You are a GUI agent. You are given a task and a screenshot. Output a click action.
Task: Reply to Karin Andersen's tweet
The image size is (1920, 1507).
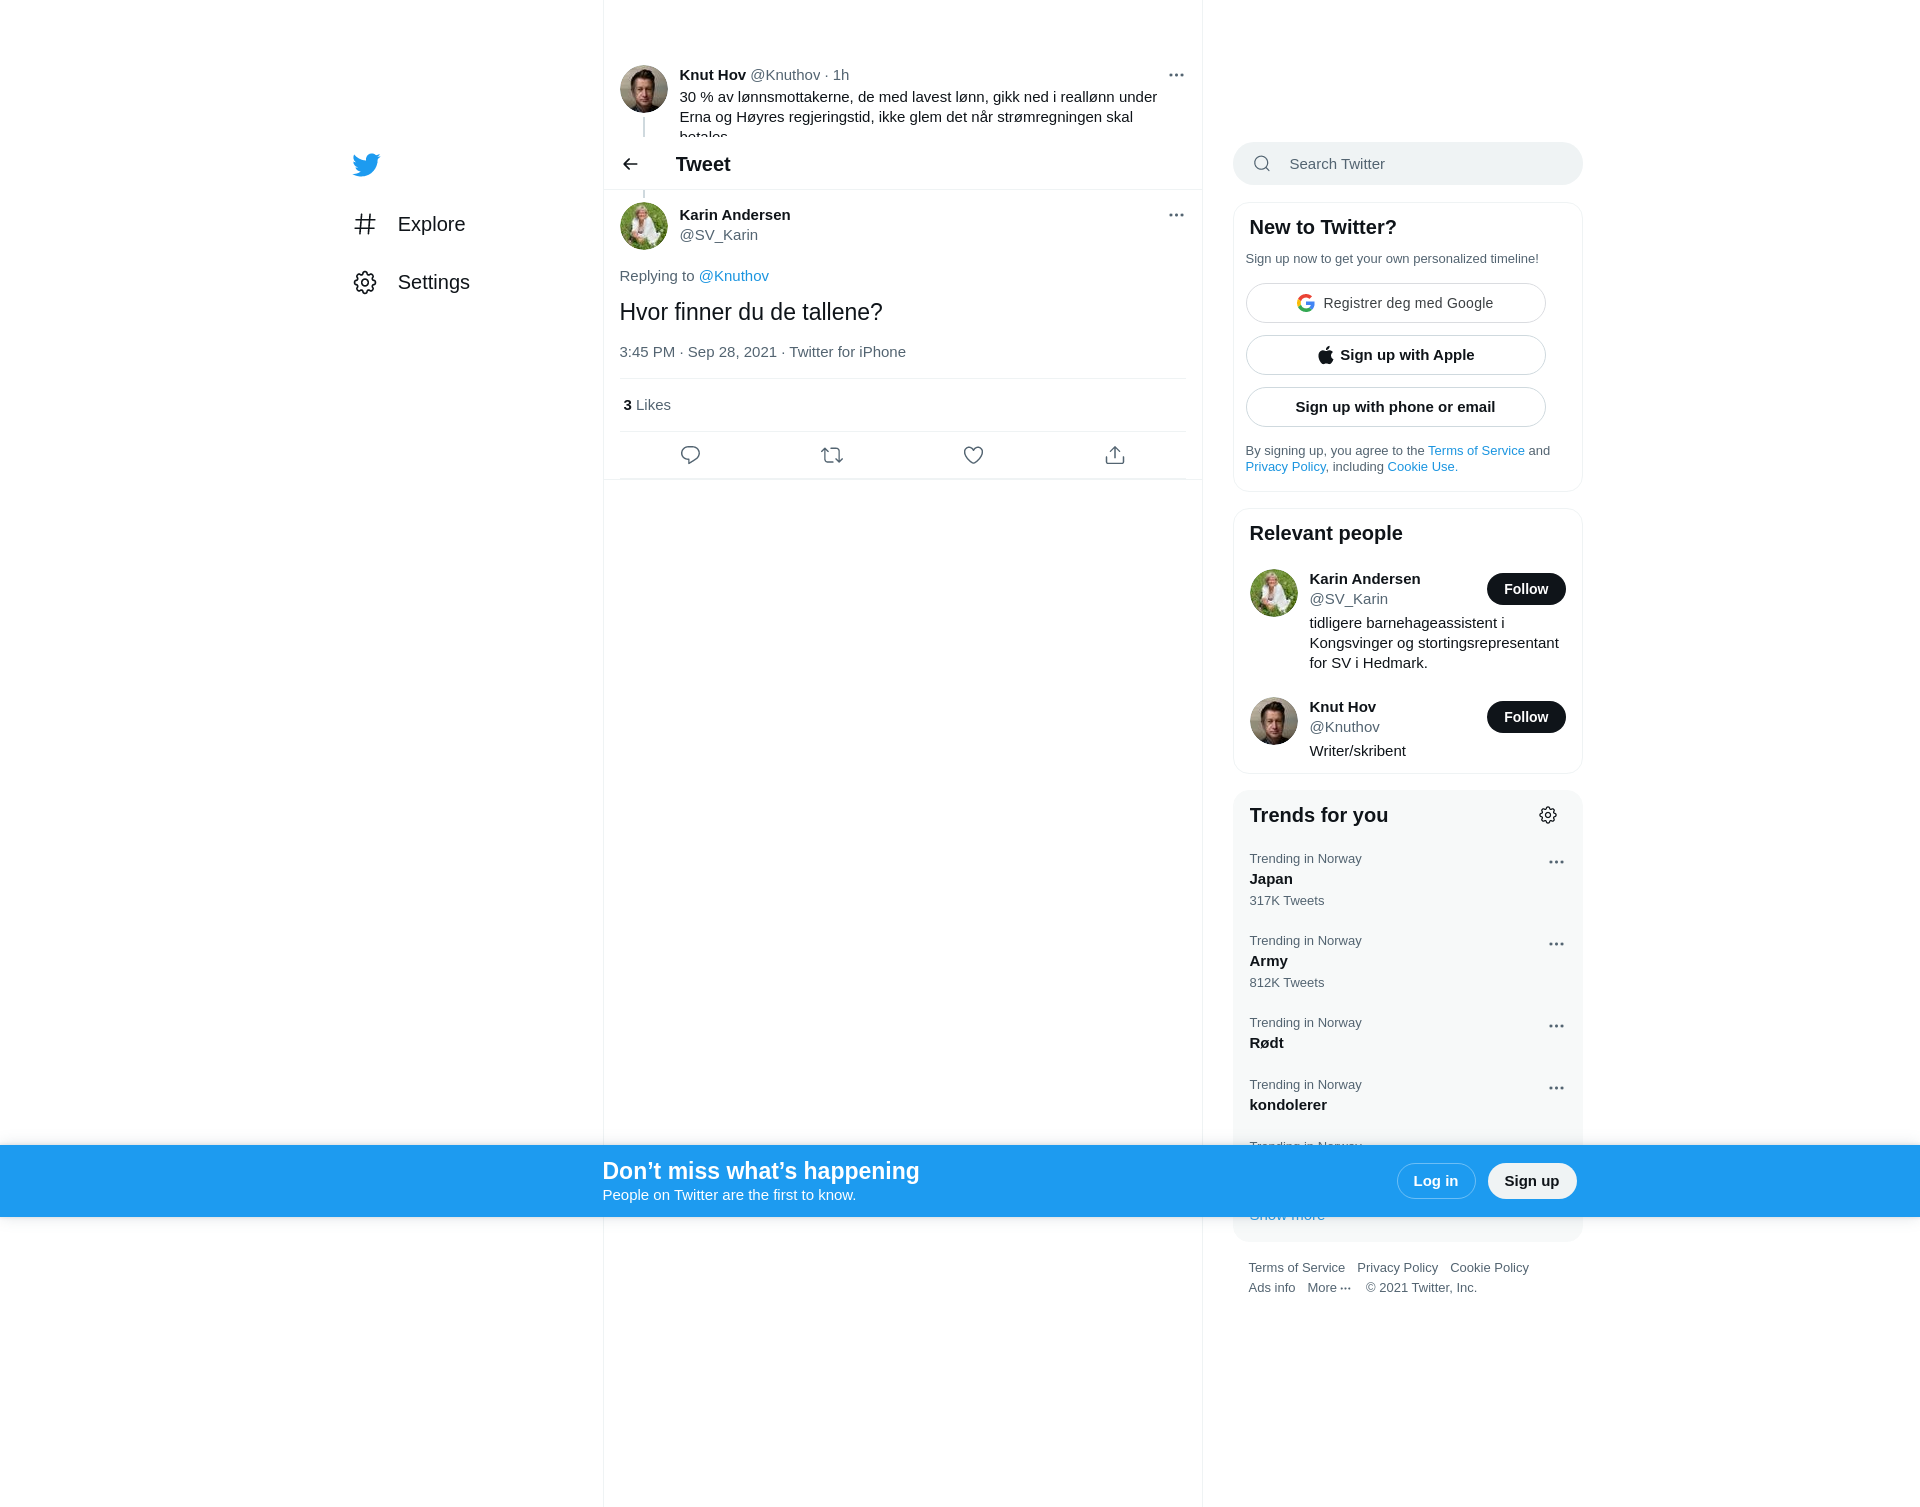click(x=690, y=455)
